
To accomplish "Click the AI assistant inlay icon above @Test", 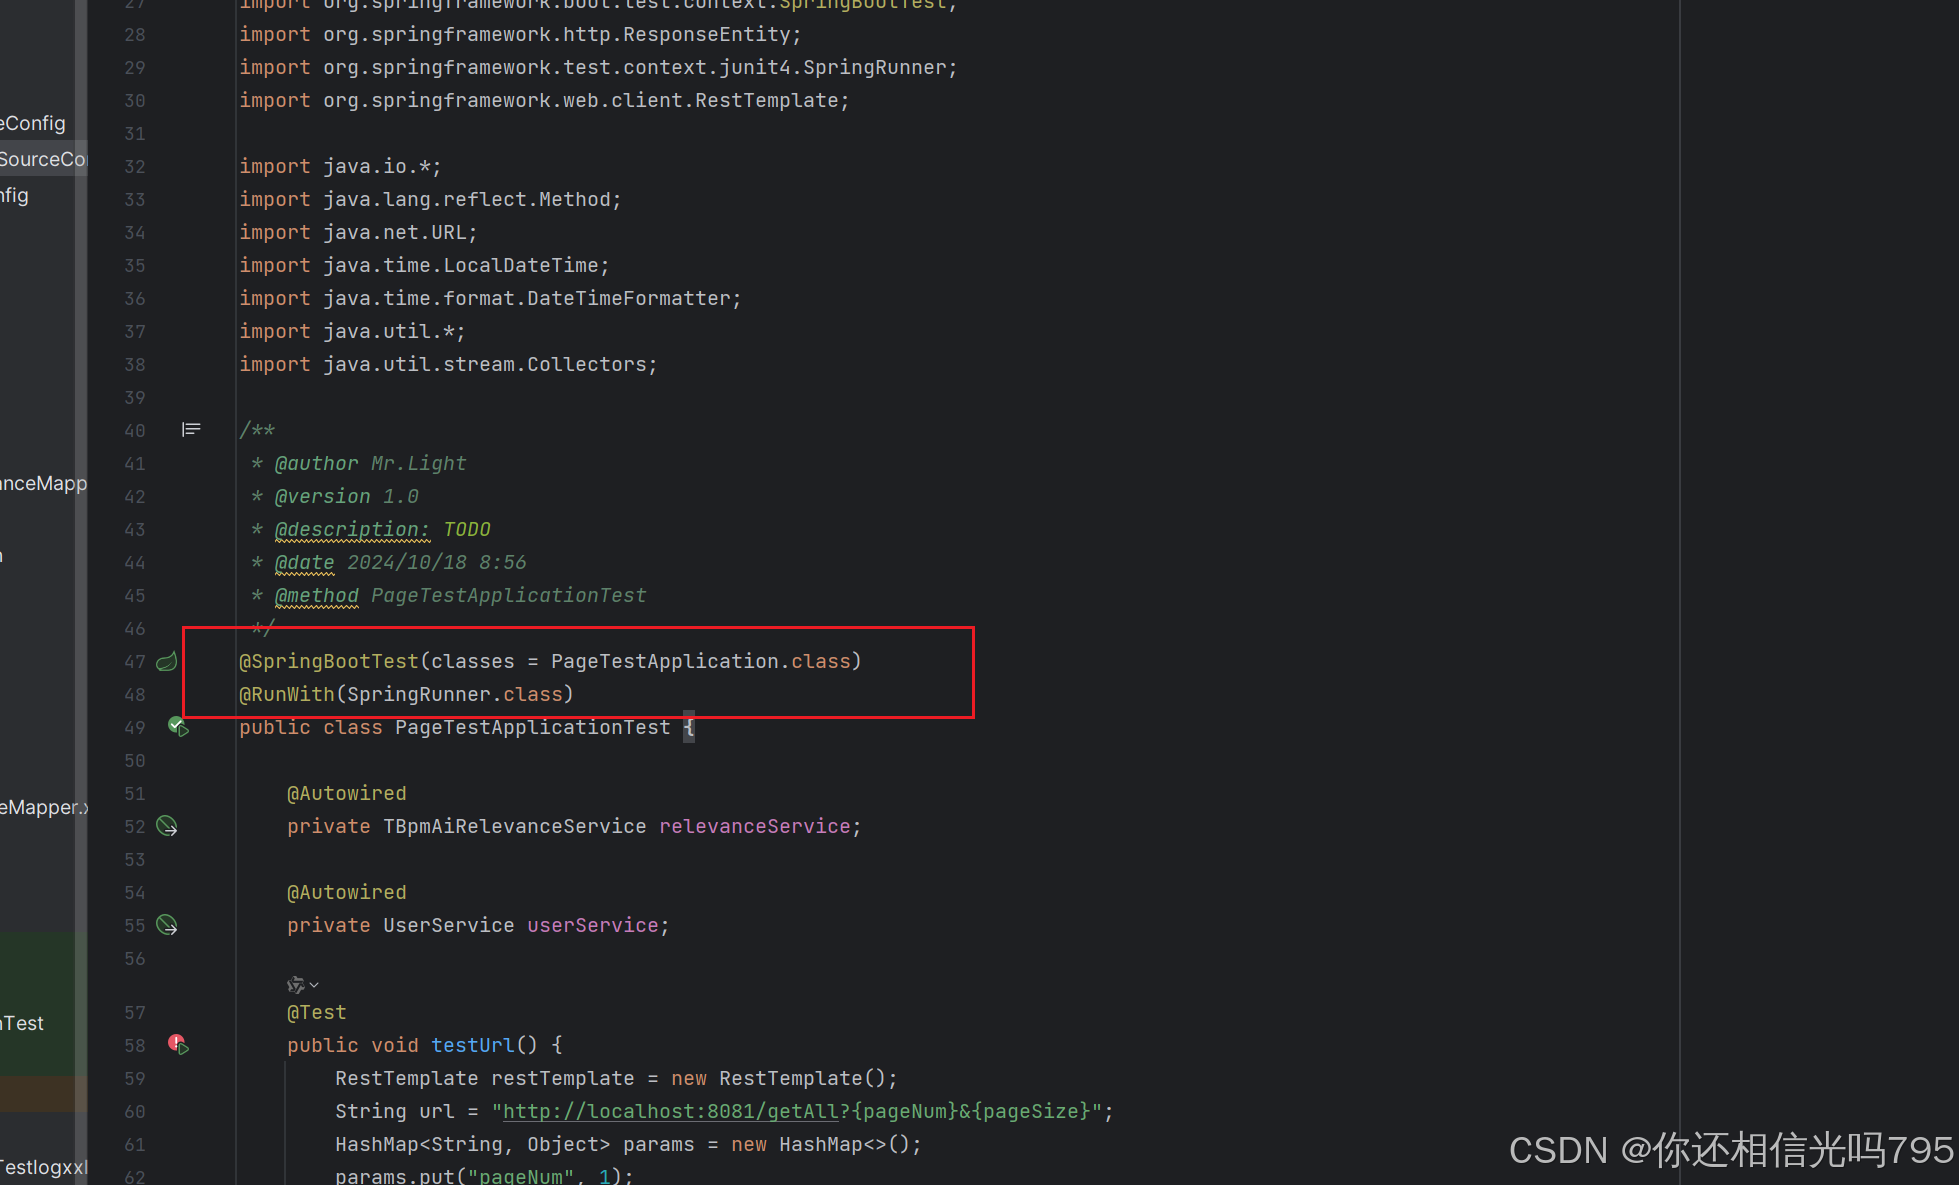I will coord(295,985).
